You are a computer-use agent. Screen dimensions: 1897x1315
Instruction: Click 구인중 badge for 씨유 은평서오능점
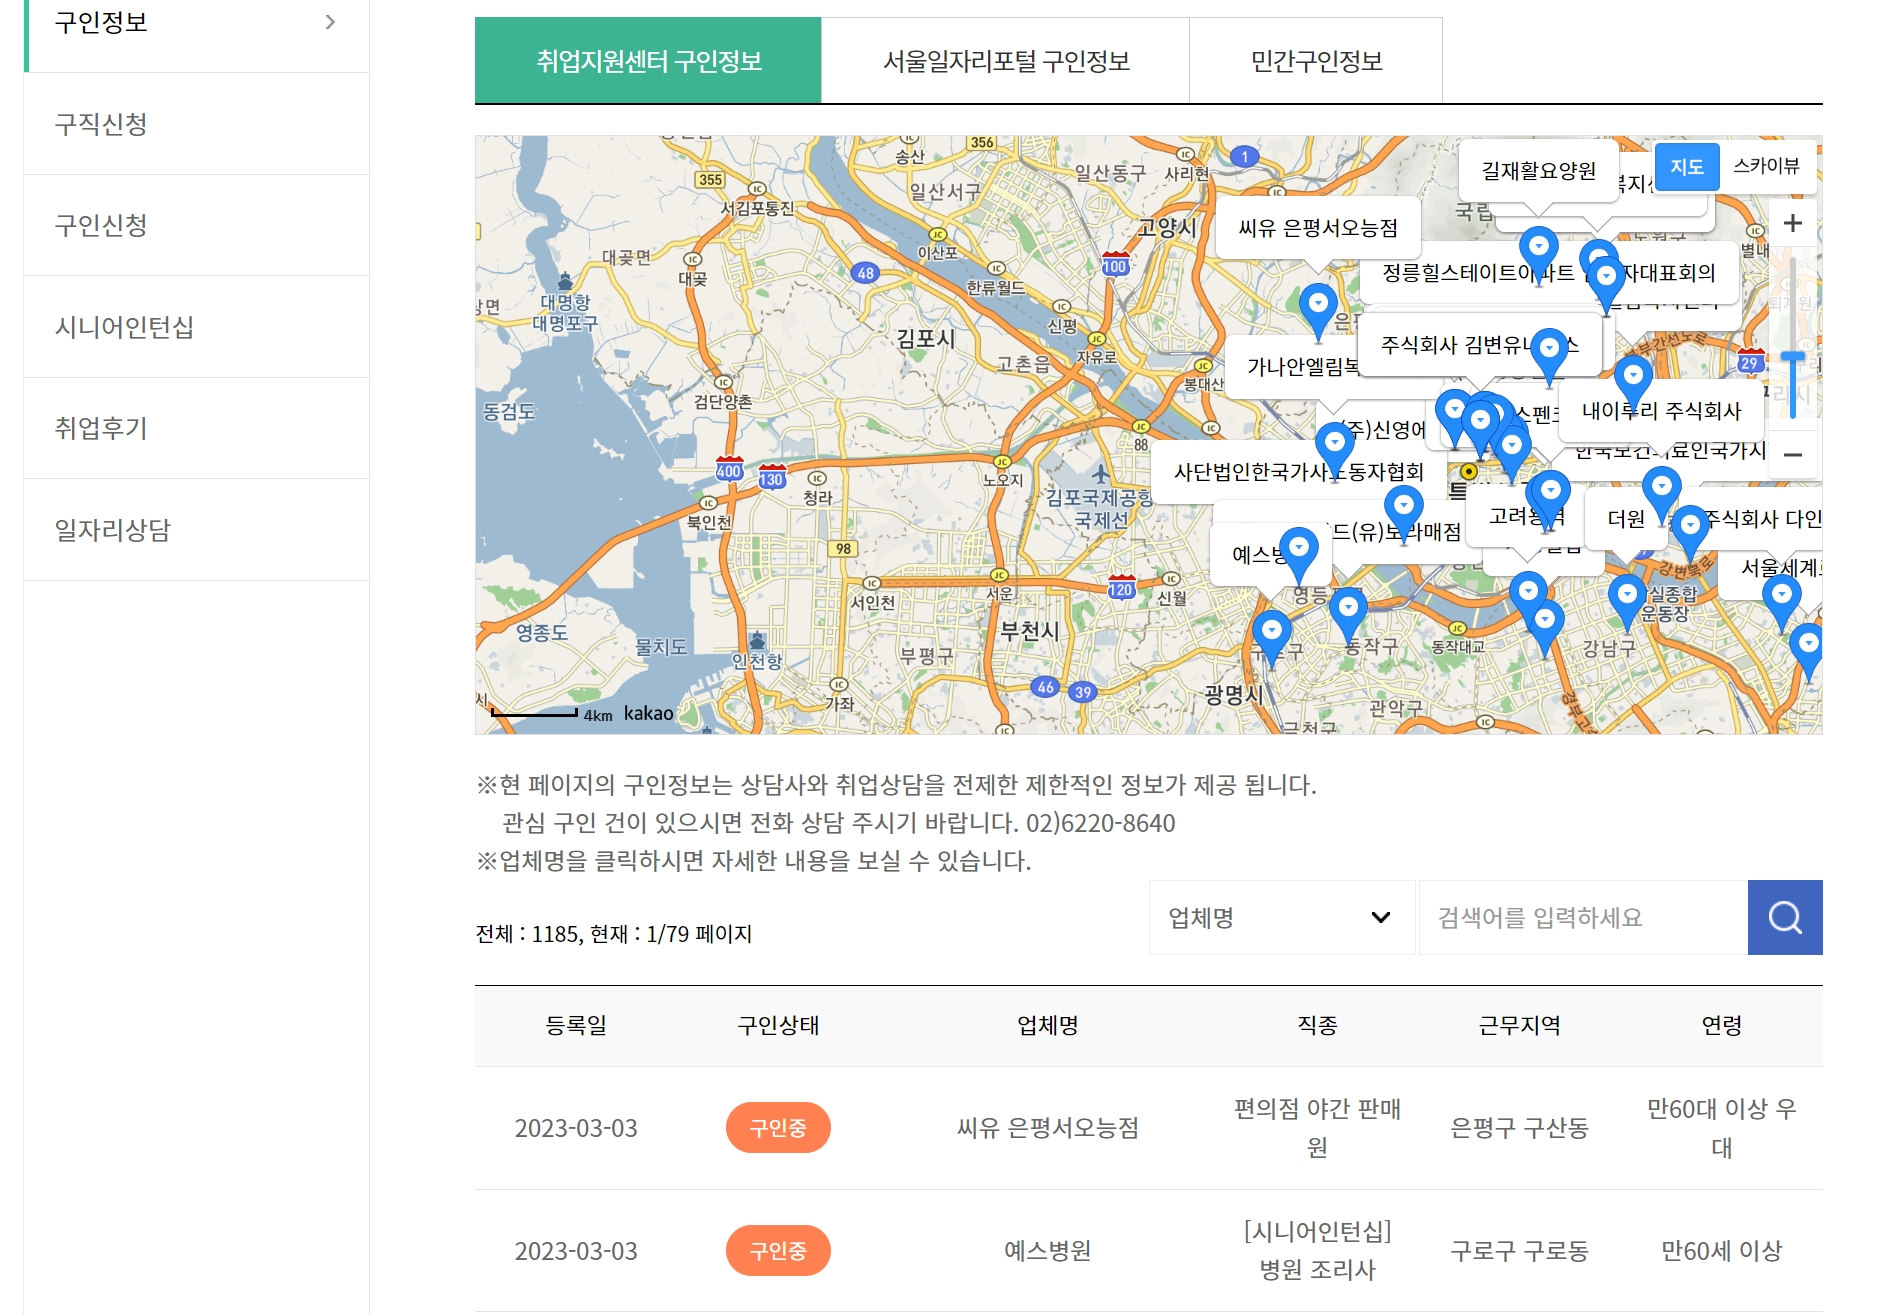pyautogui.click(x=778, y=1128)
